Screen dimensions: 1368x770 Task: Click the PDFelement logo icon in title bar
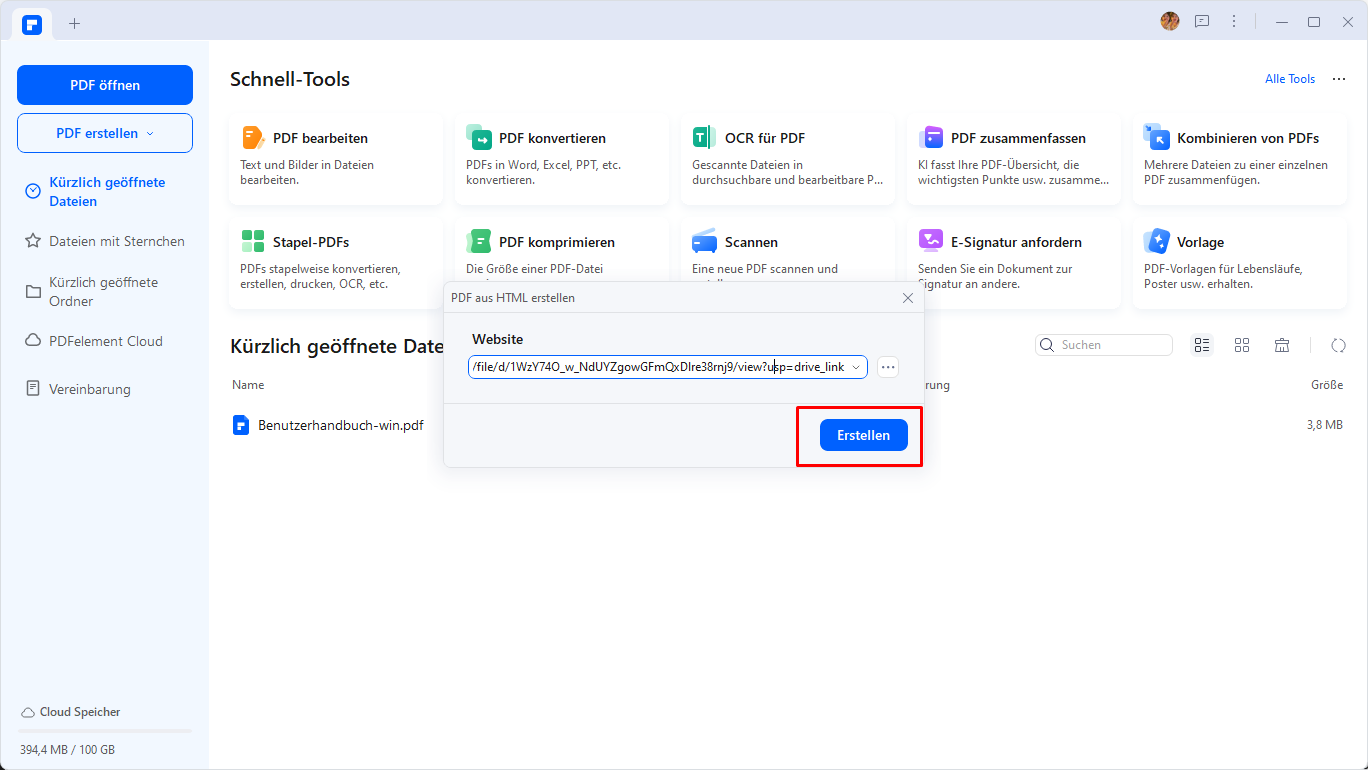(32, 23)
